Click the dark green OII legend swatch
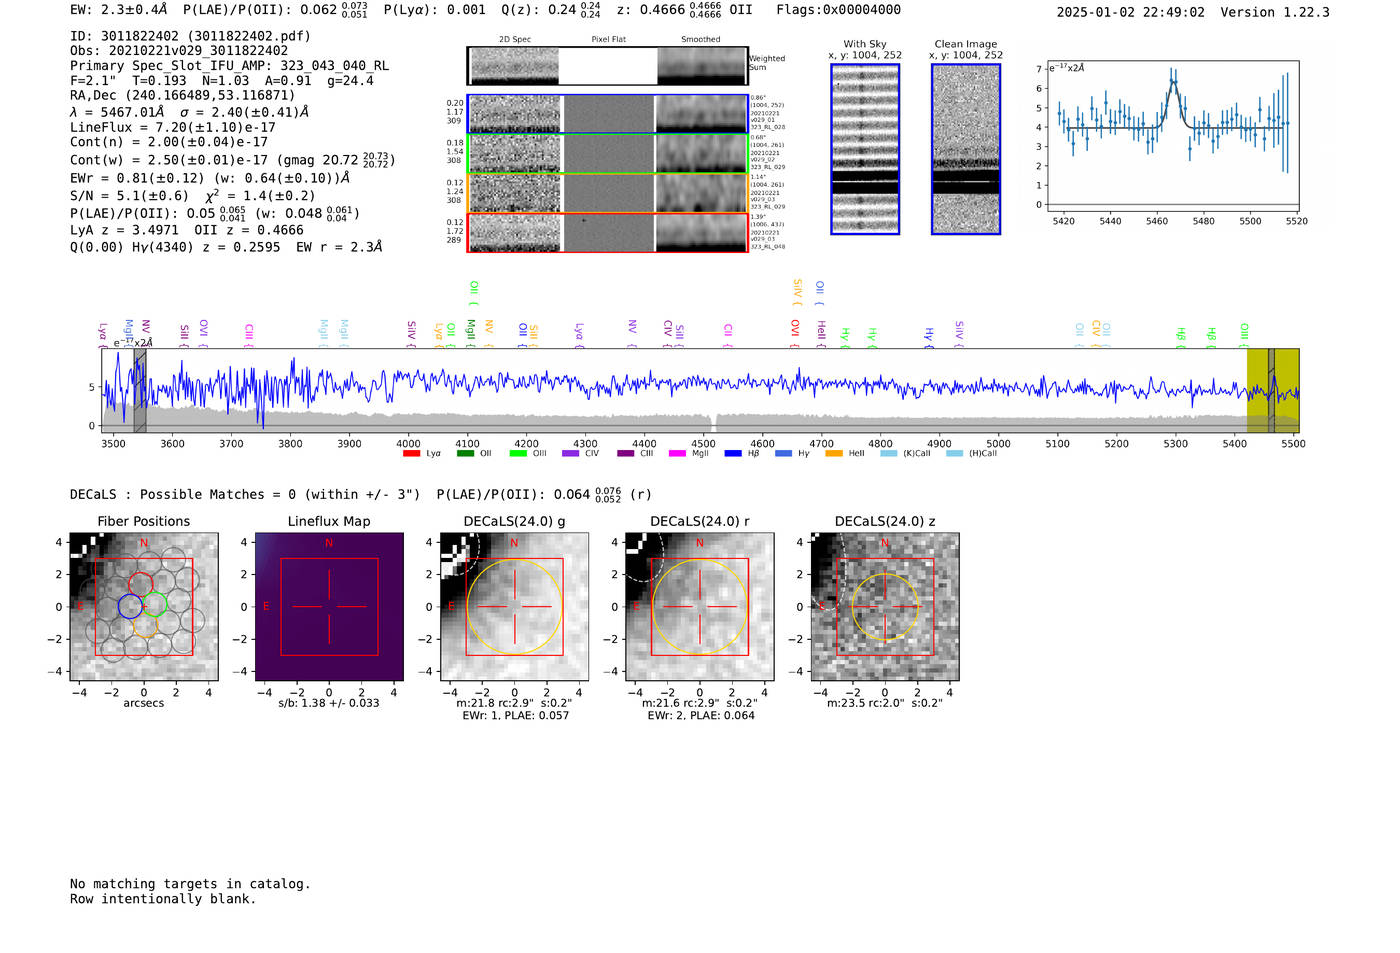The width and height of the screenshot is (1400, 953). [x=465, y=454]
